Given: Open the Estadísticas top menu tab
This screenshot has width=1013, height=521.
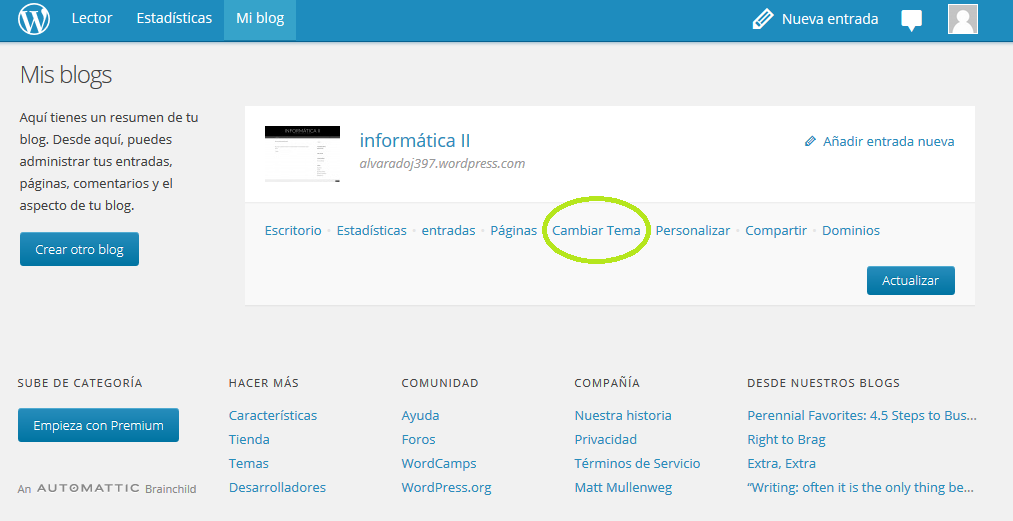Looking at the screenshot, I should 174,19.
